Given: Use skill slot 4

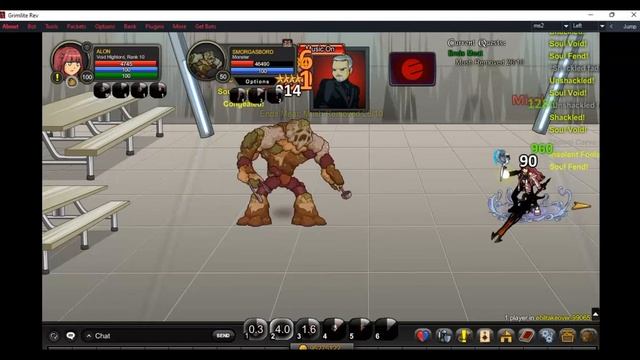Looking at the screenshot, I should pyautogui.click(x=335, y=329).
